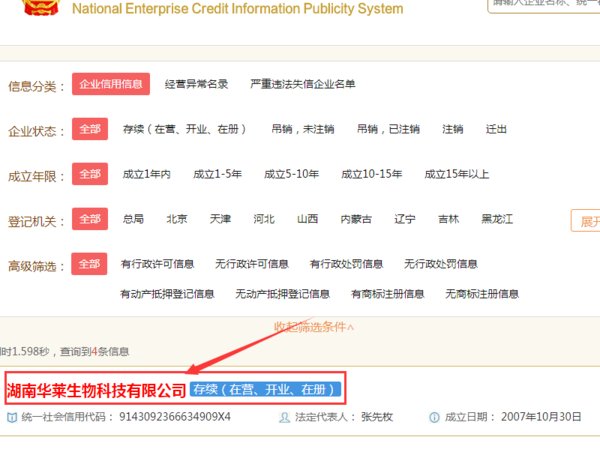Image resolution: width=600 pixels, height=449 pixels.
Task: Click the national emblem logo
Action: tap(41, 7)
